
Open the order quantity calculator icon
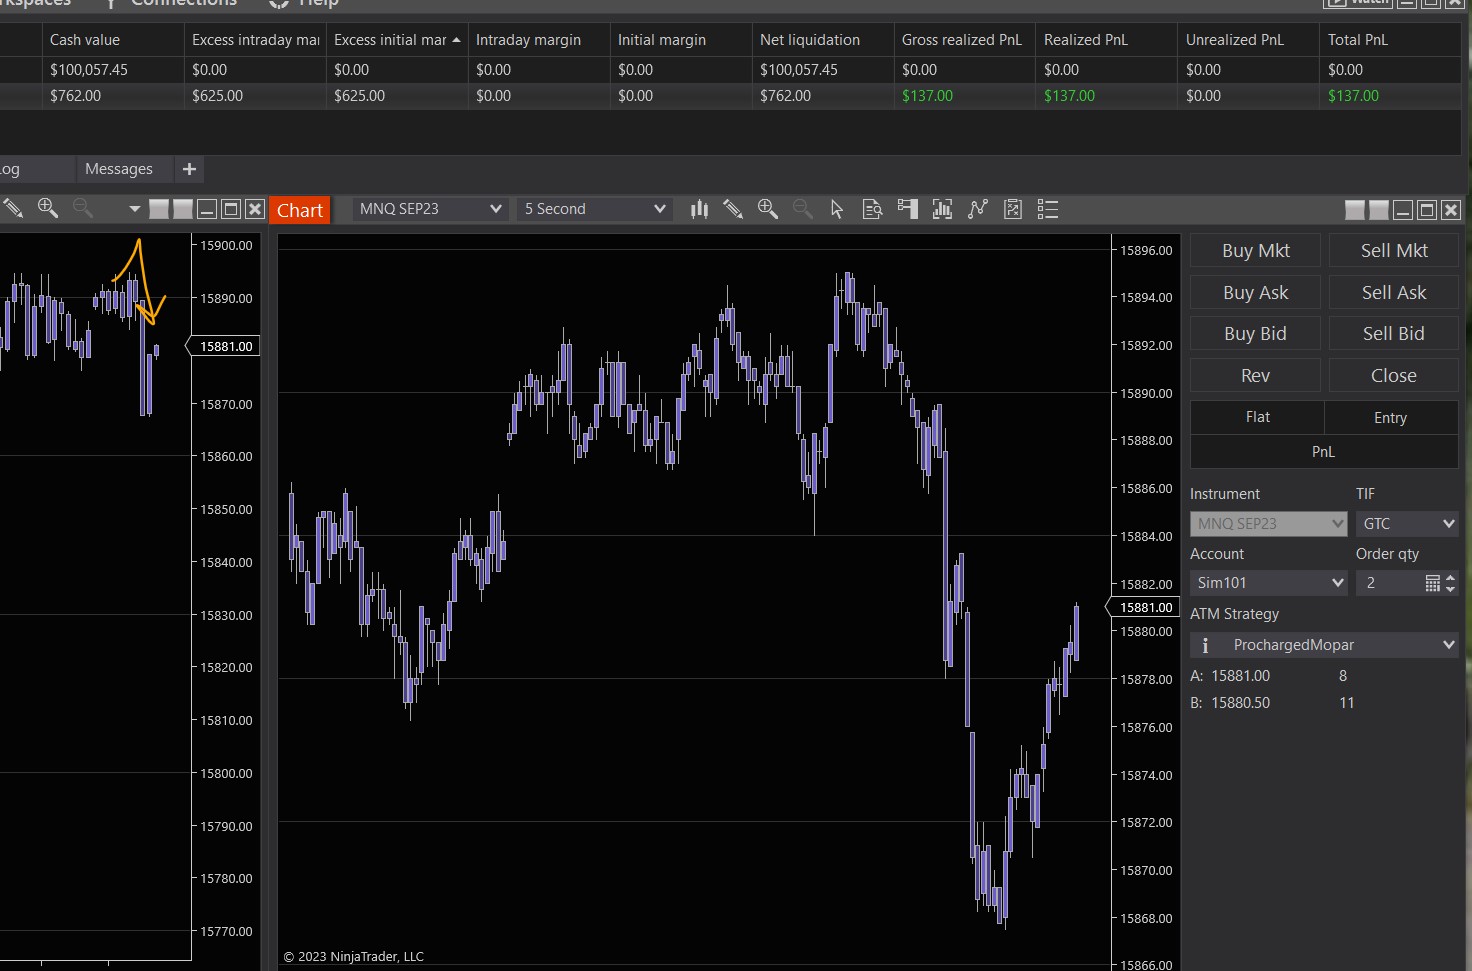tap(1432, 583)
